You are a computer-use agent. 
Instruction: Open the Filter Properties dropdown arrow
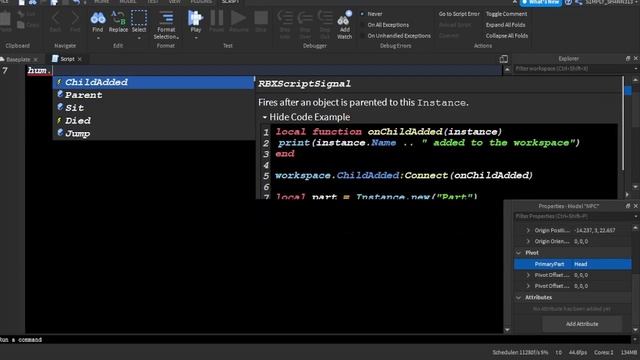click(636, 217)
